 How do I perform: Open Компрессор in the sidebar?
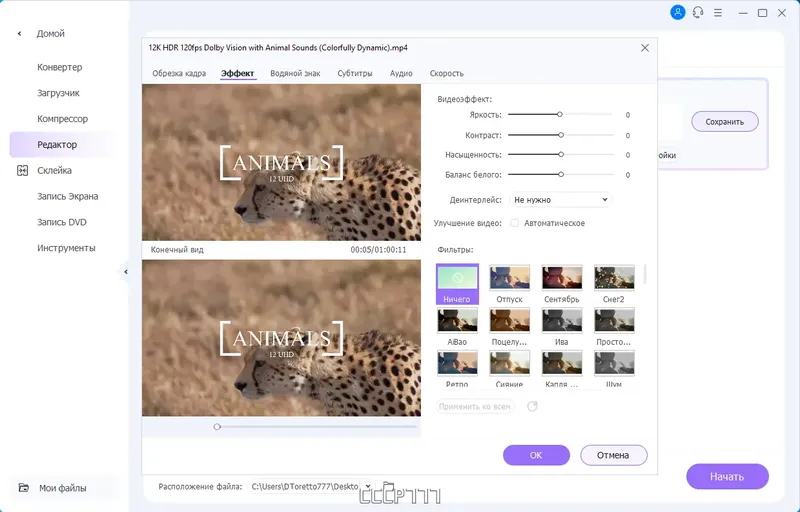62,119
